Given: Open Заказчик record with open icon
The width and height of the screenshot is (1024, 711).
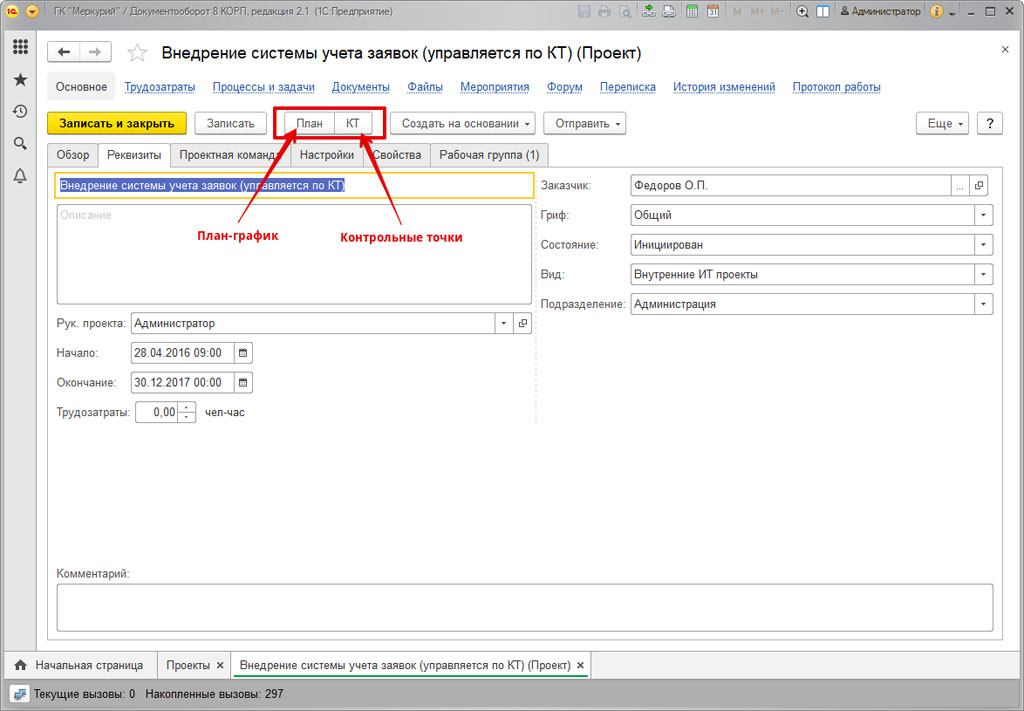Looking at the screenshot, I should coord(978,185).
